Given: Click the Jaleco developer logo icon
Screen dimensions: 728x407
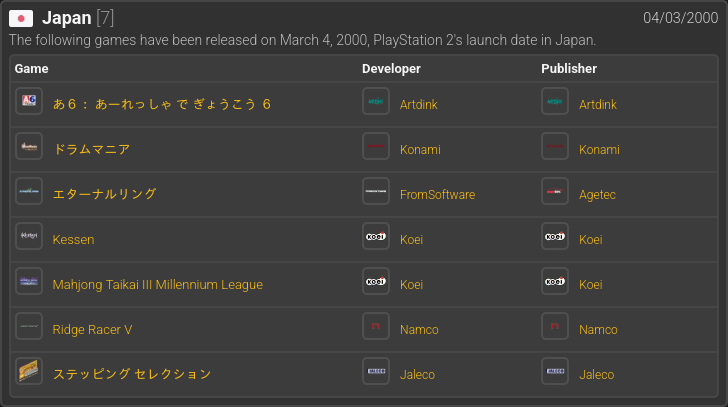Looking at the screenshot, I should point(376,371).
